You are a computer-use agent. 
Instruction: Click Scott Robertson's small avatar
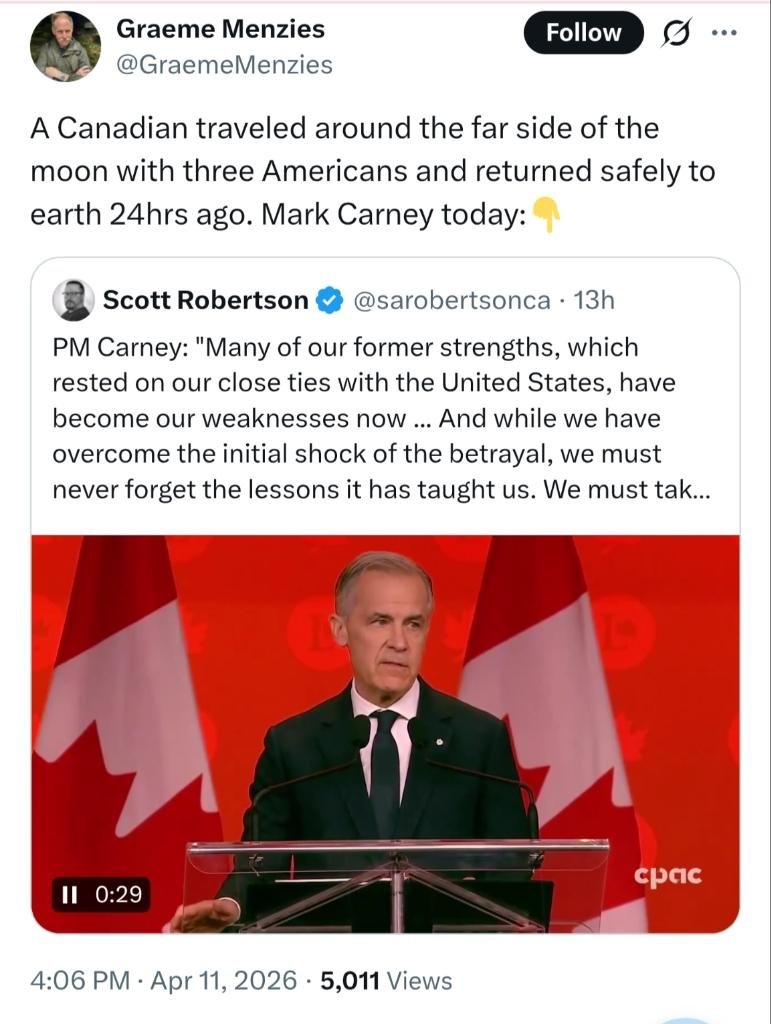[73, 300]
